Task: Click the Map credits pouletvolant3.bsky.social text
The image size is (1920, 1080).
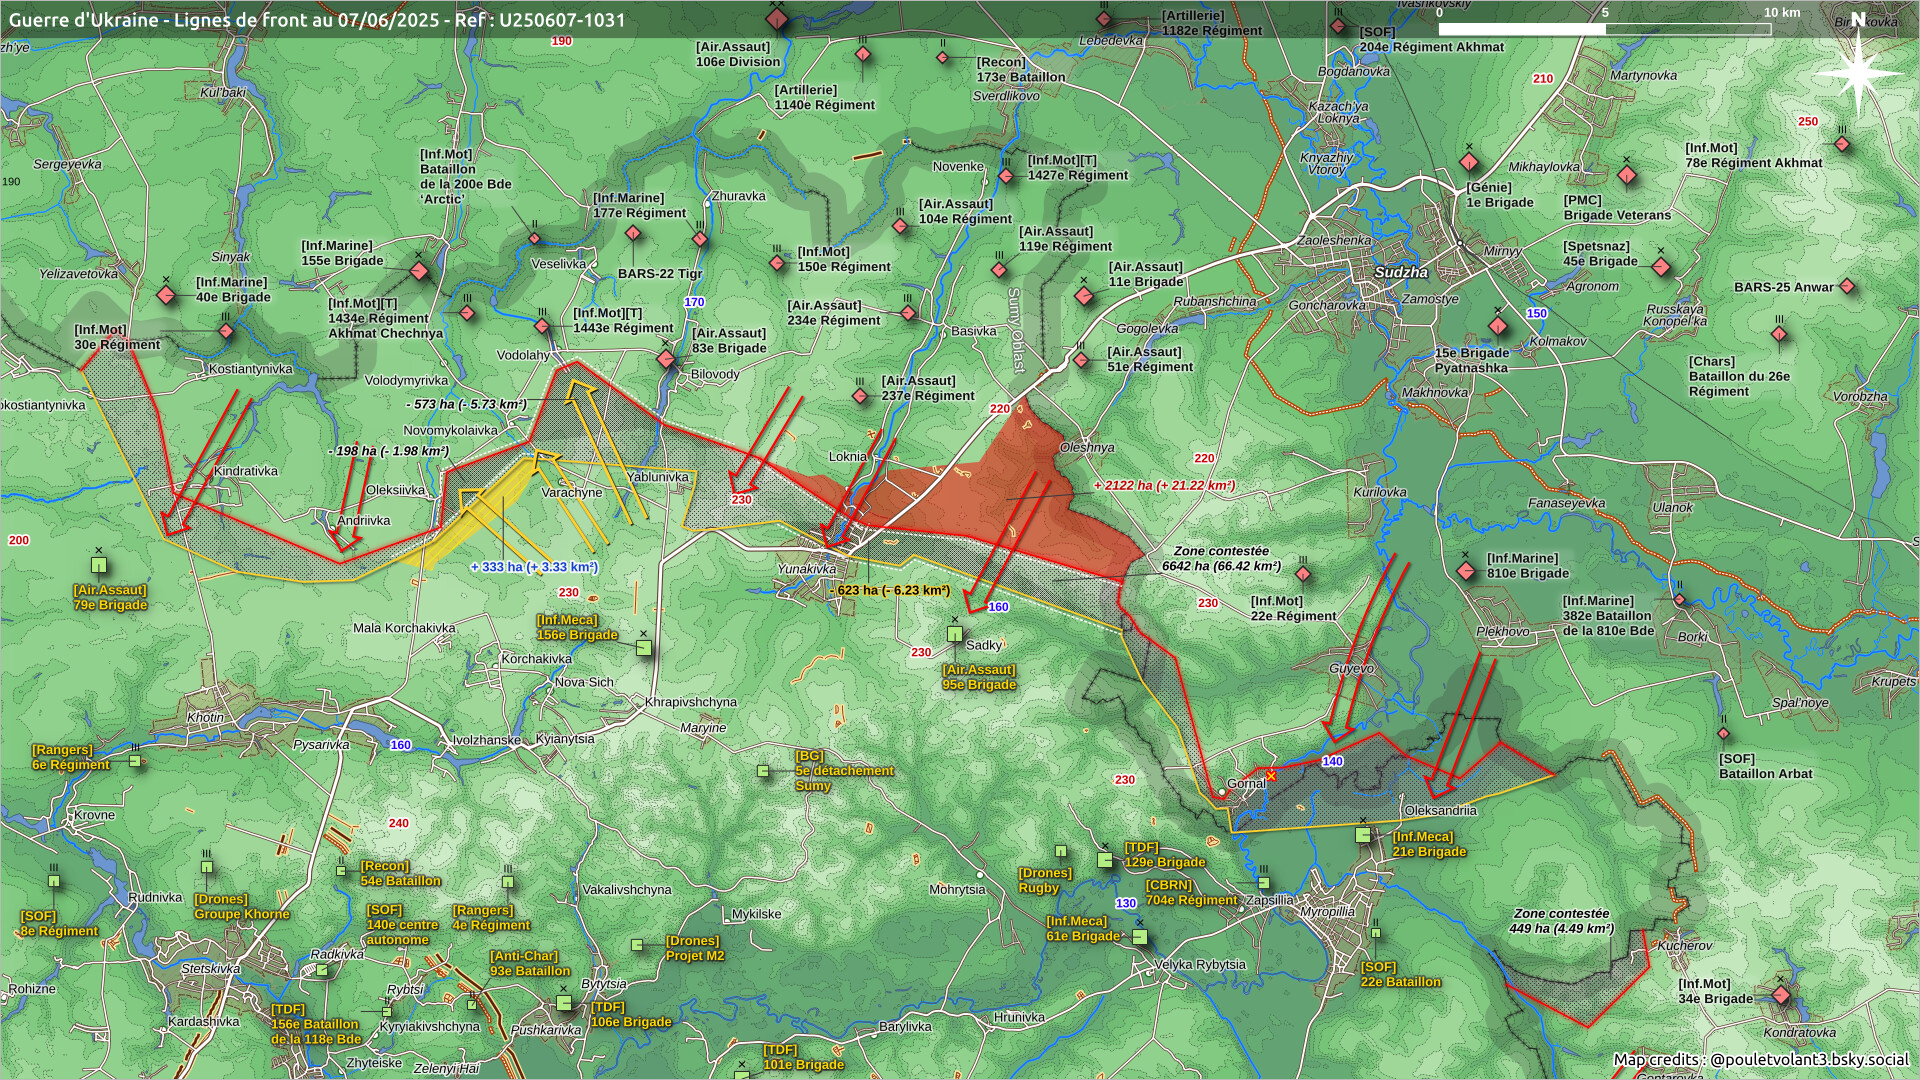Action: 1761,1059
